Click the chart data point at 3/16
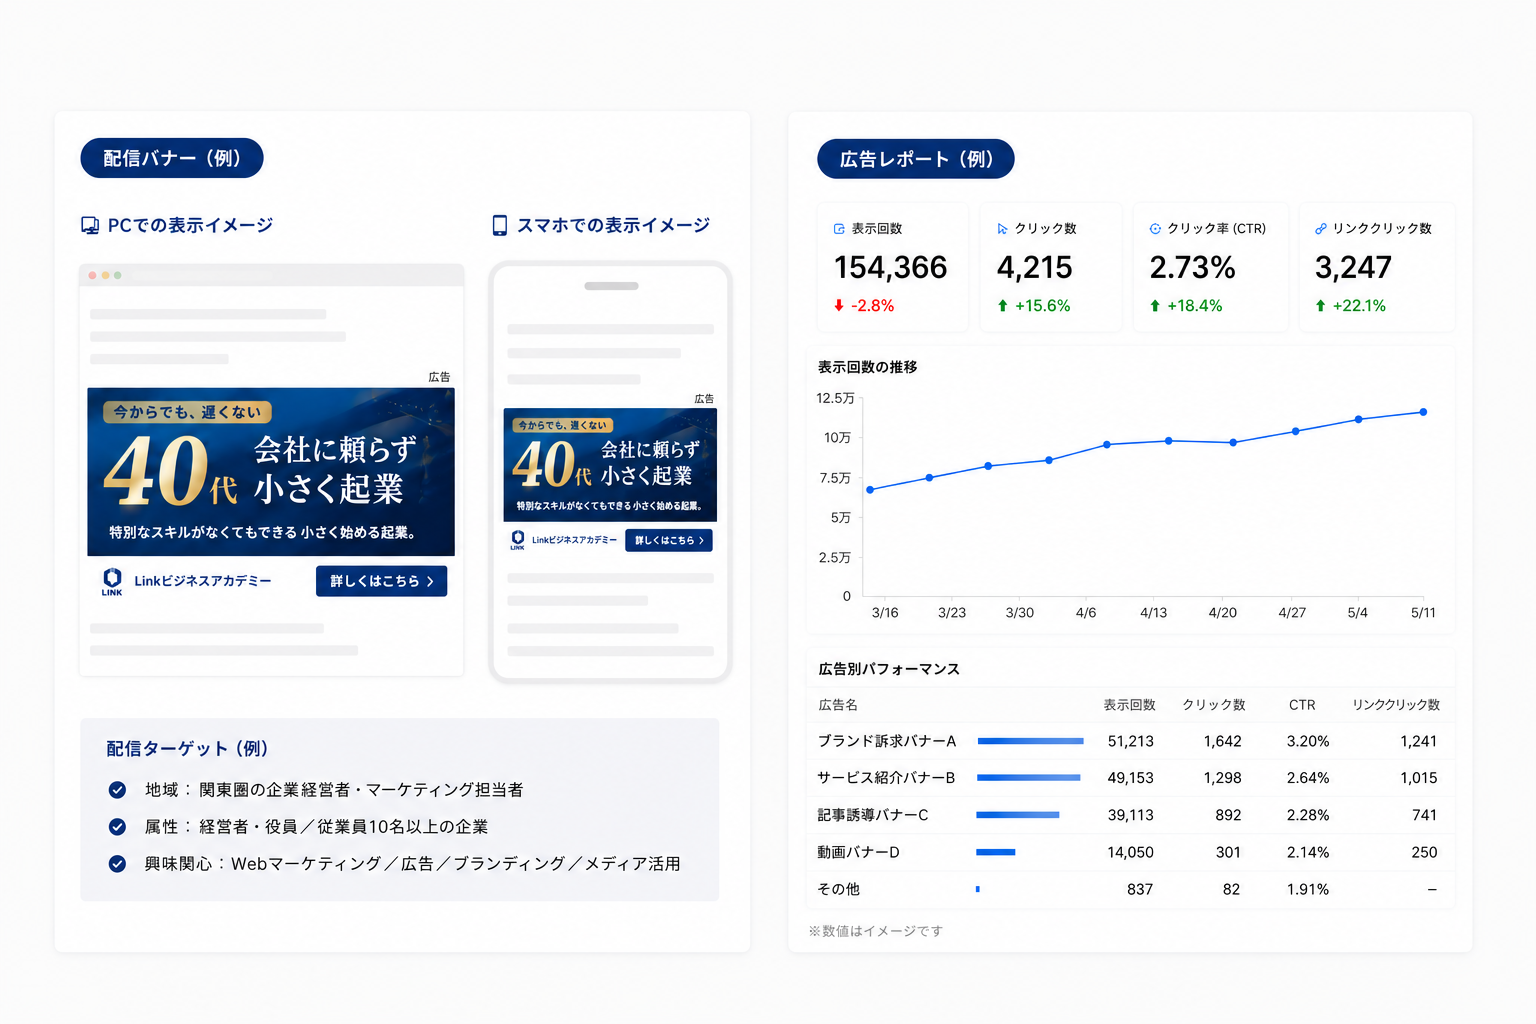 (870, 490)
